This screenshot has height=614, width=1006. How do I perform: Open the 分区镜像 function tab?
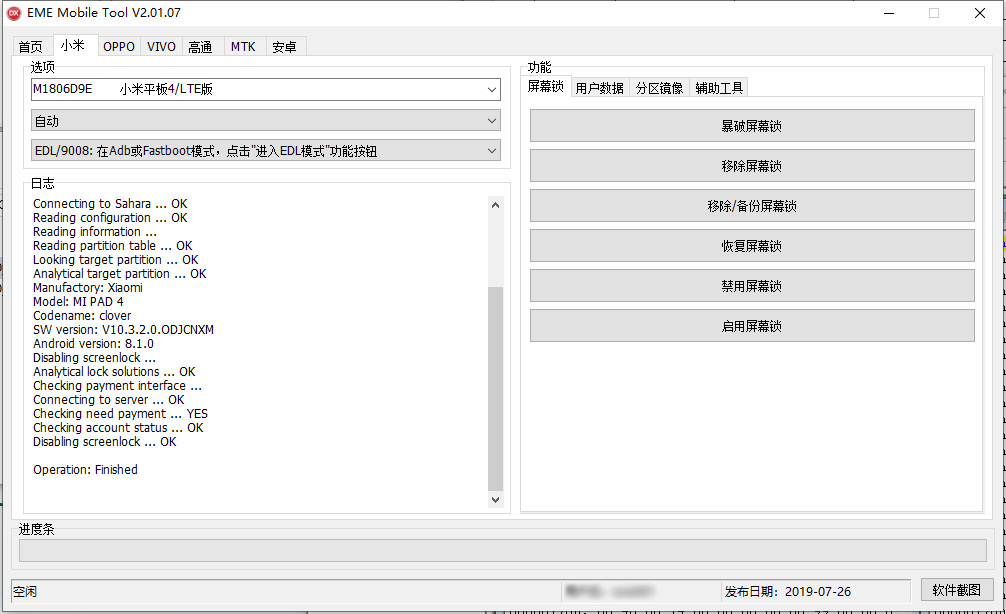[659, 88]
